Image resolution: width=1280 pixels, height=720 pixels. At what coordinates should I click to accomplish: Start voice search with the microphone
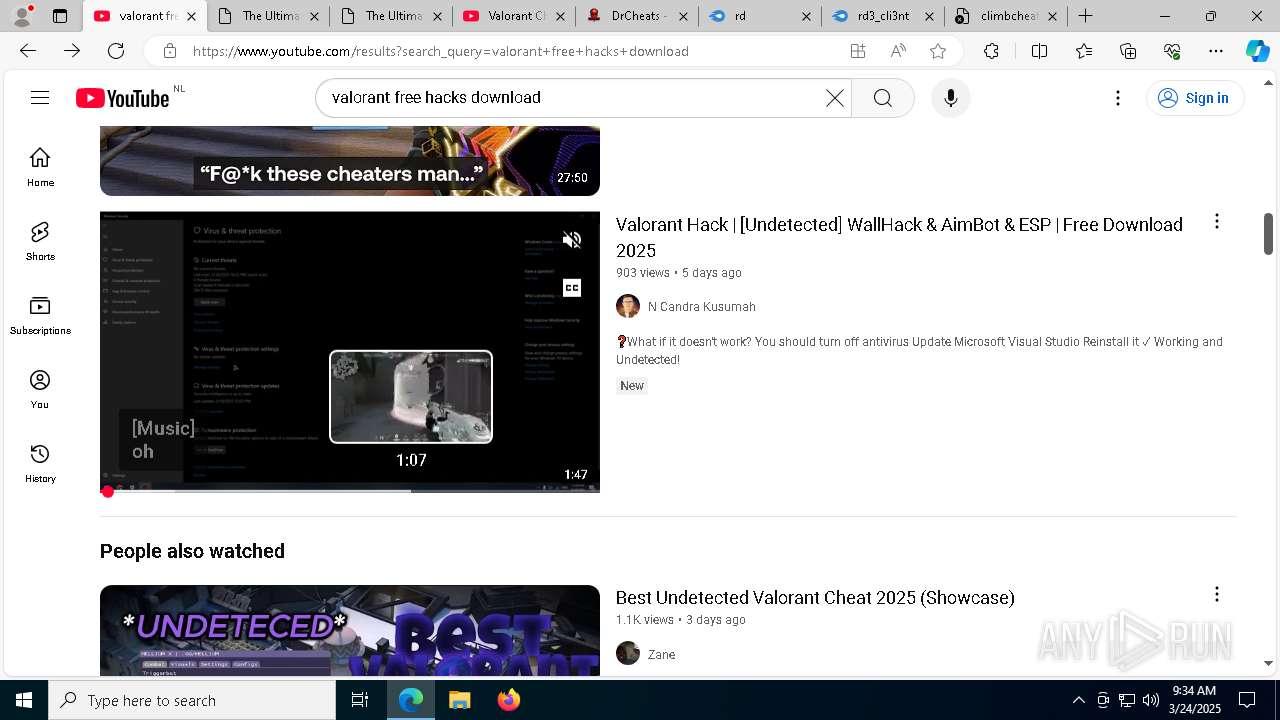[951, 98]
